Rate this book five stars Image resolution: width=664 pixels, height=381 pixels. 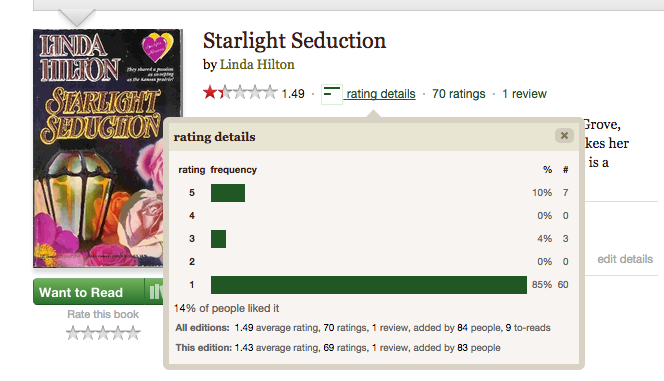[133, 333]
